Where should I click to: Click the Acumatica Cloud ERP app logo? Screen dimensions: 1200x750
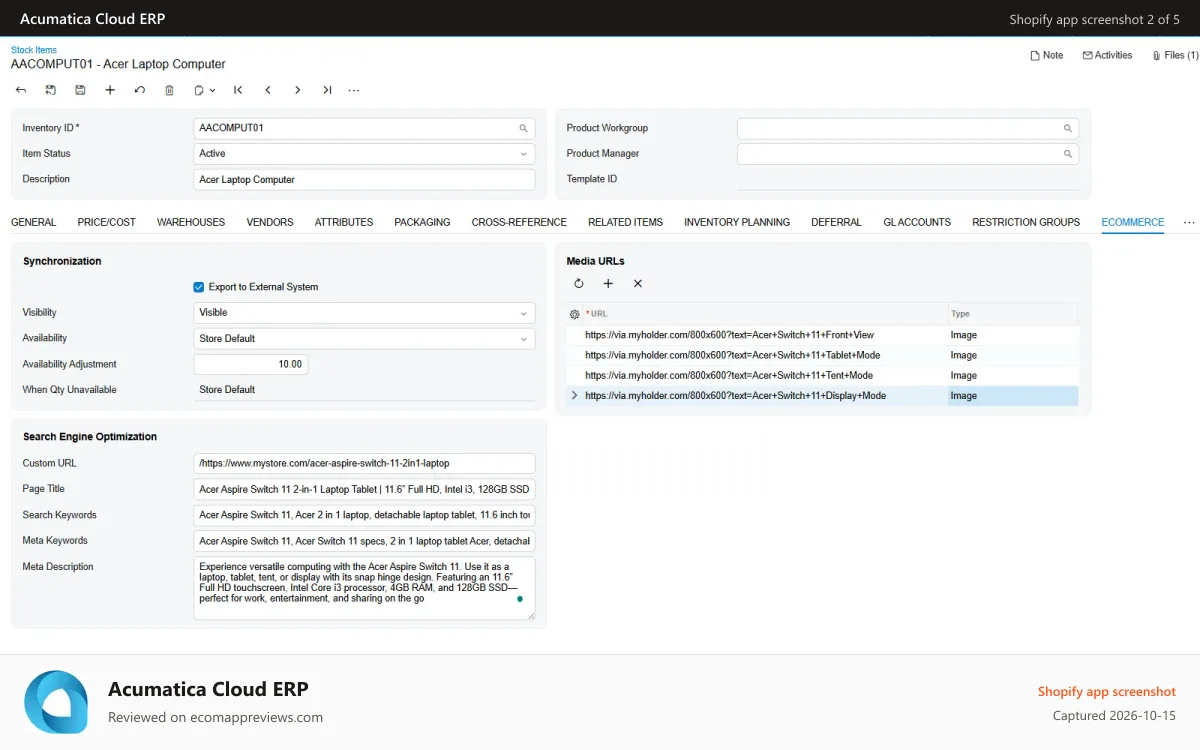click(x=56, y=702)
